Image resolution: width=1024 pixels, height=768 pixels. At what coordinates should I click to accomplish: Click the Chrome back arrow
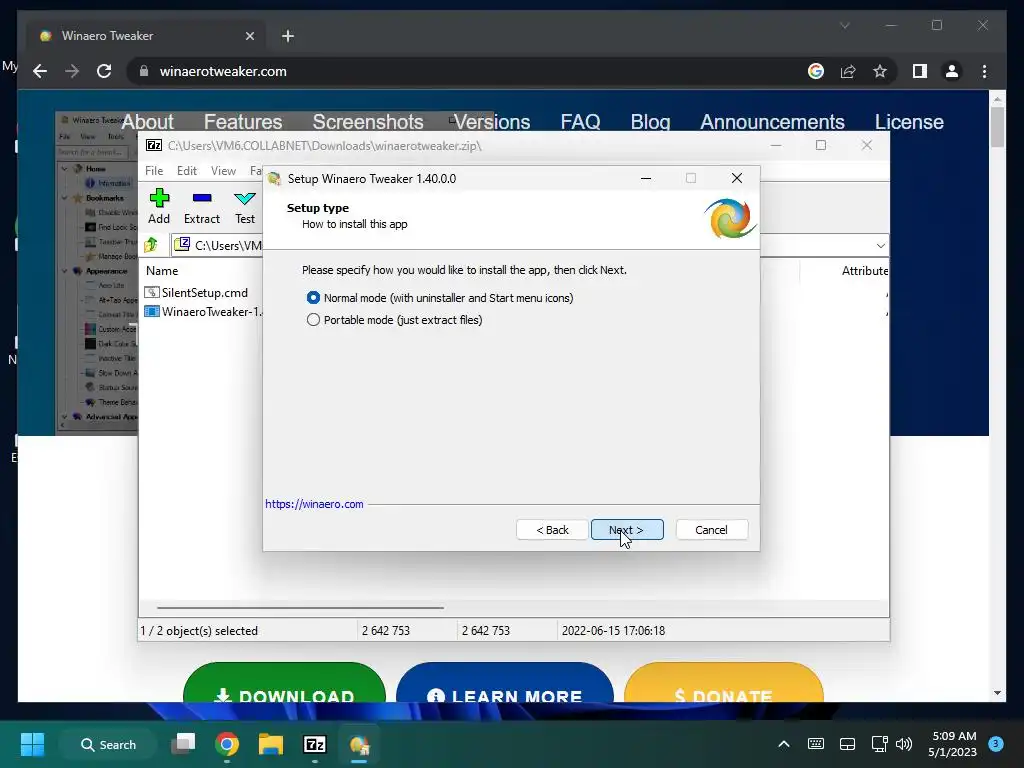[x=40, y=71]
